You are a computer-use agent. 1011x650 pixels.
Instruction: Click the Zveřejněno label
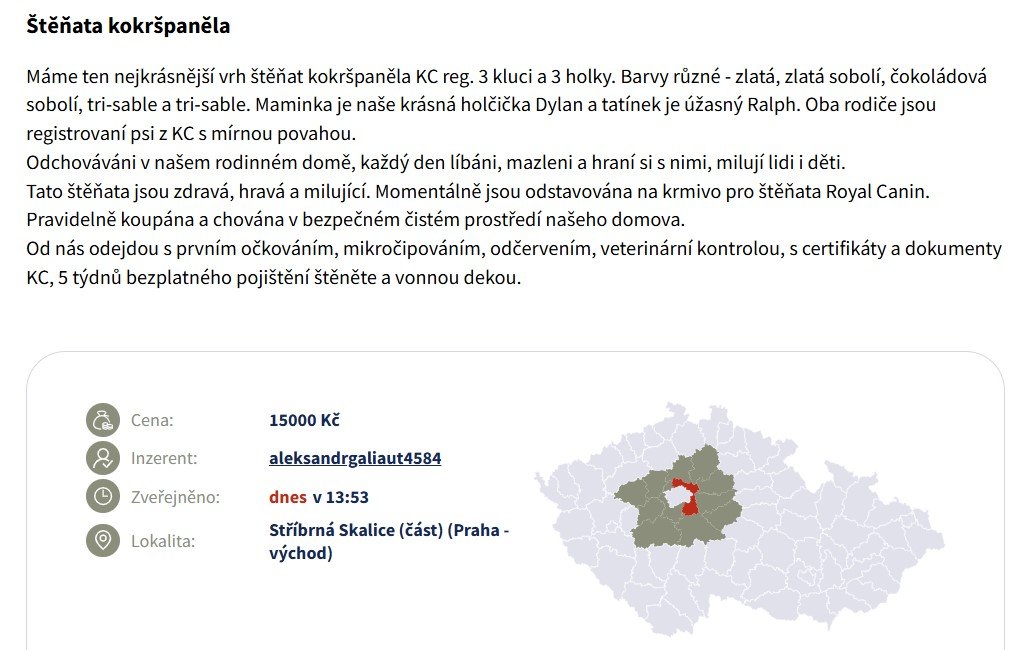175,496
